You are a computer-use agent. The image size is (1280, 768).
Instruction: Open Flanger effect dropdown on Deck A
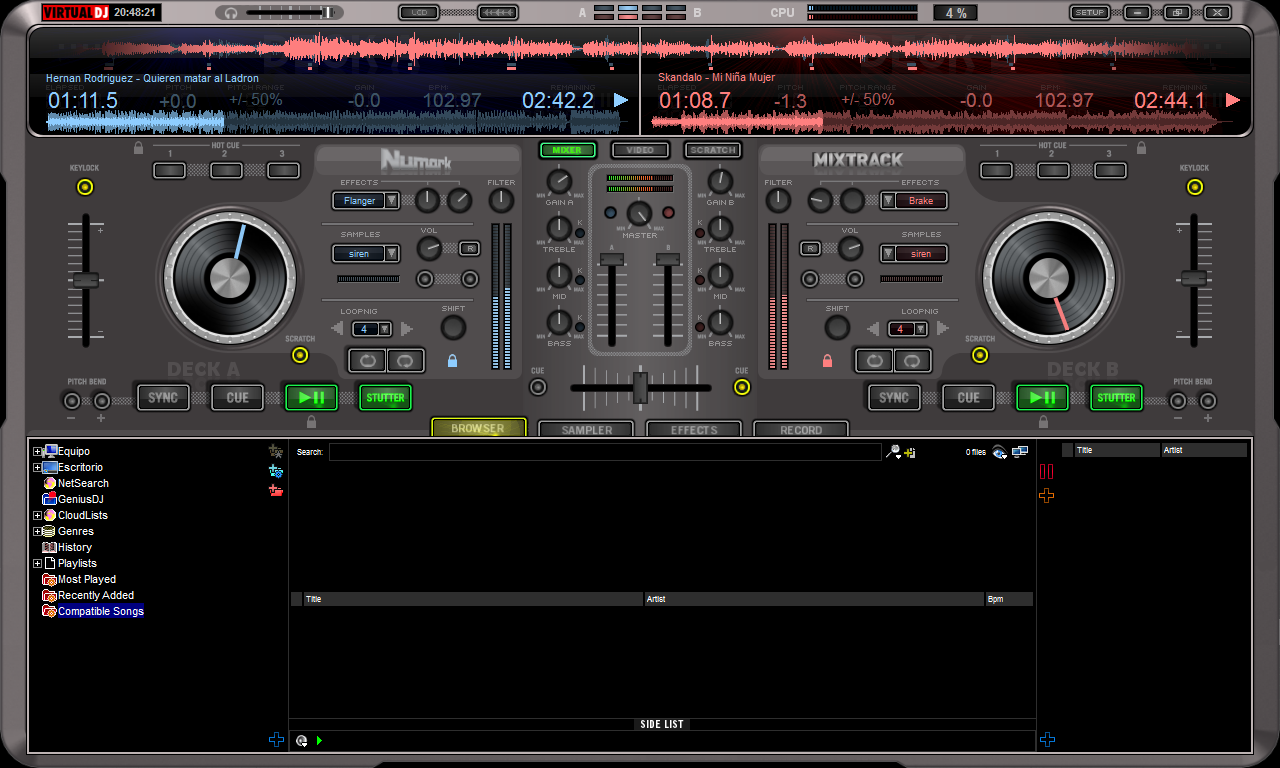point(392,200)
